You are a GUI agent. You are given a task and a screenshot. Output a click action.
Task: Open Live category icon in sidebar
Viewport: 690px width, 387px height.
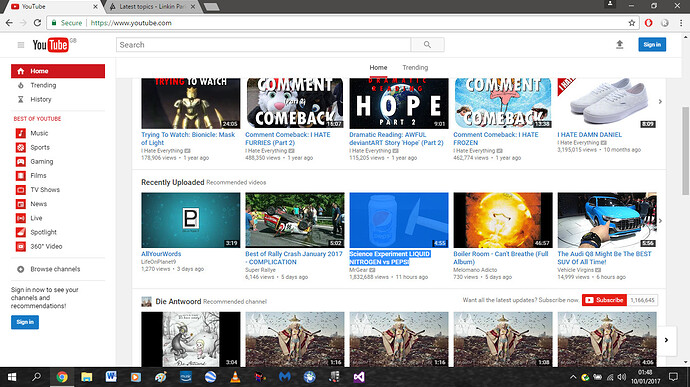[21, 218]
